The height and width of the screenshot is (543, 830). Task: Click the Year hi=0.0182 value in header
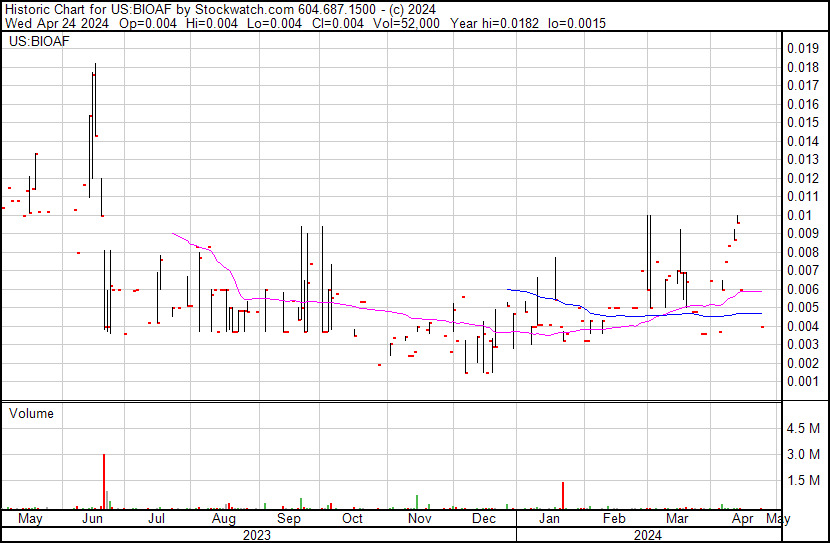[x=495, y=23]
